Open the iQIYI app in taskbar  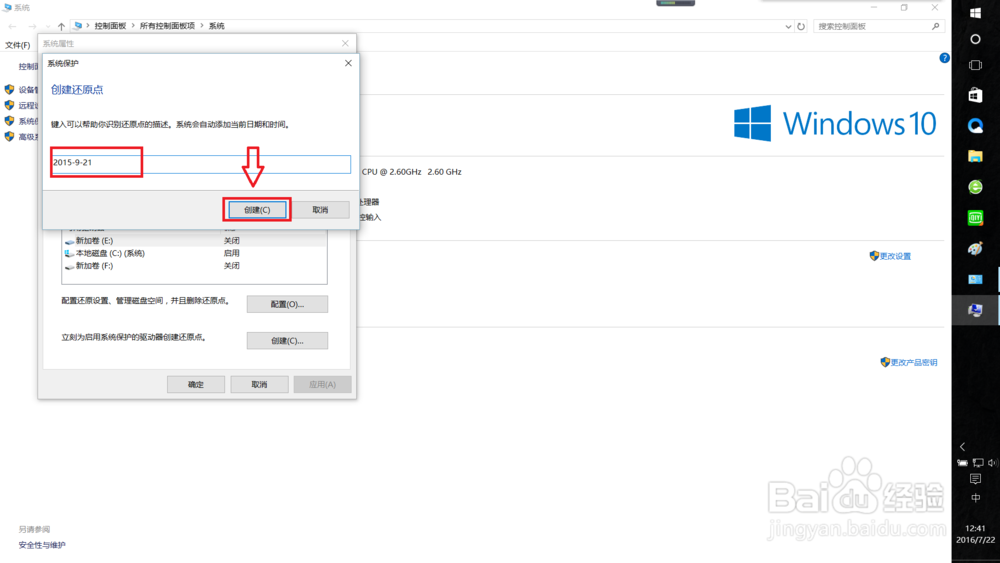click(975, 217)
